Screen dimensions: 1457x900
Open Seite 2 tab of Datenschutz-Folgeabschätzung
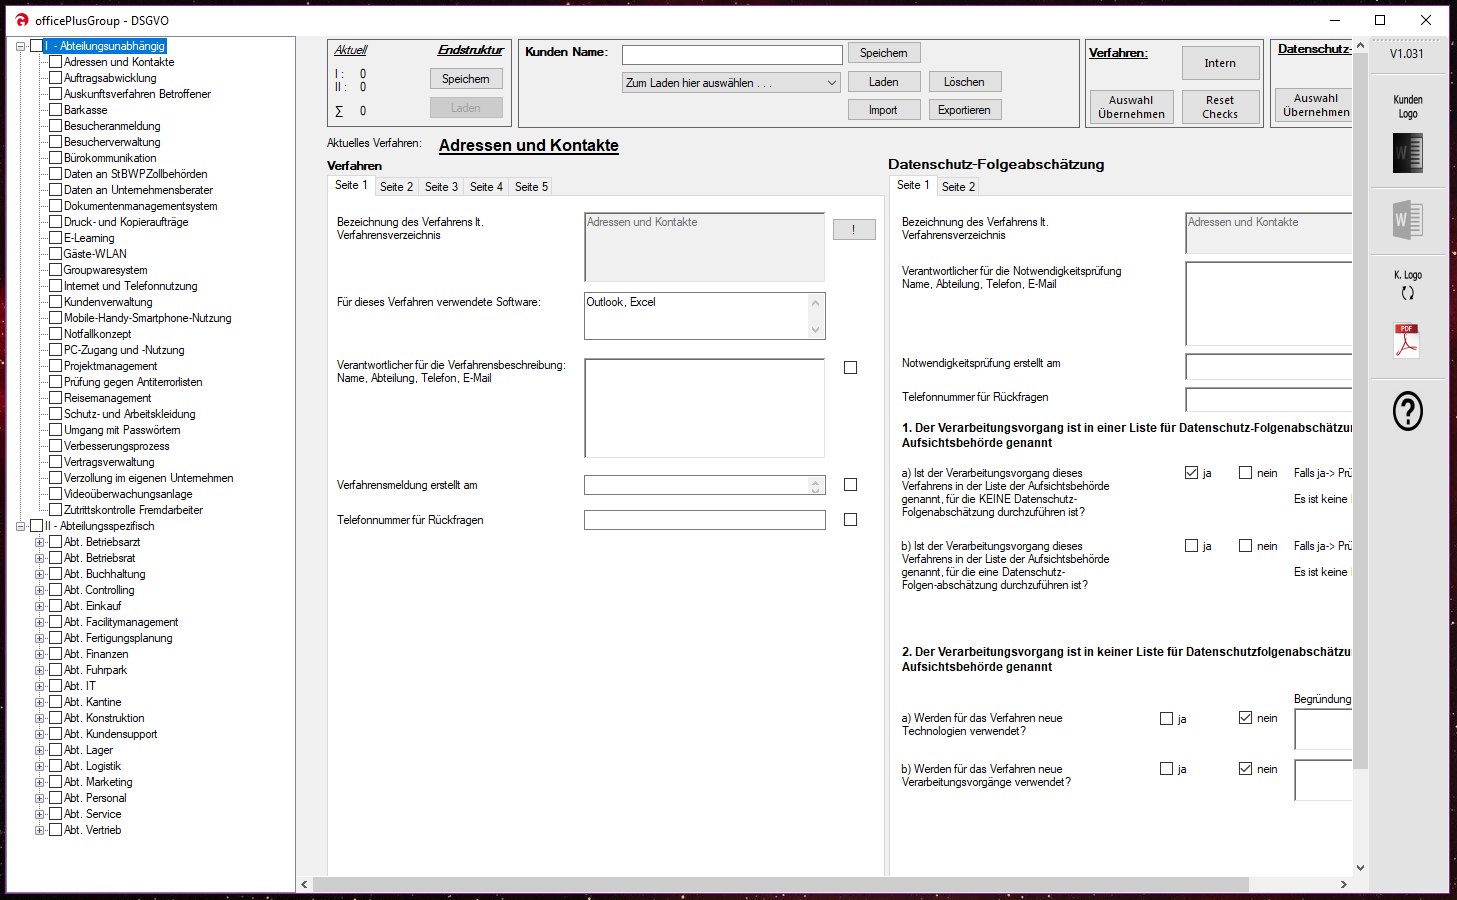(958, 187)
